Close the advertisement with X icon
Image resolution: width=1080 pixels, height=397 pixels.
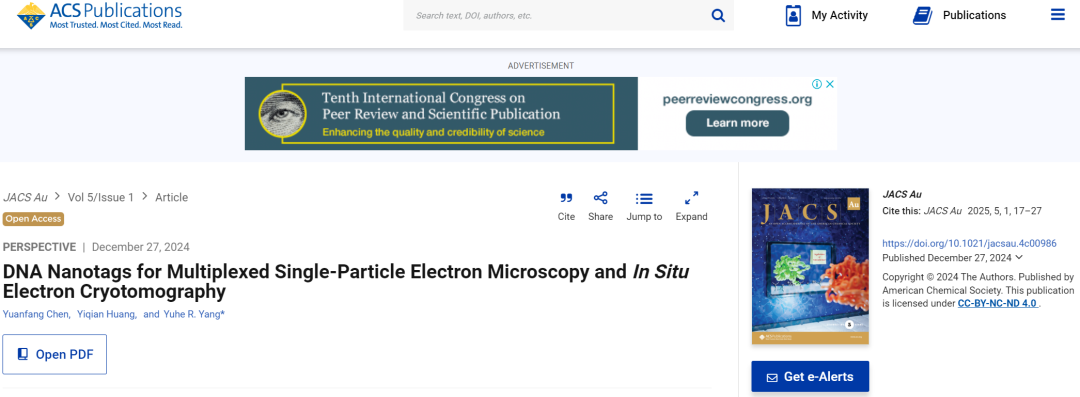point(830,84)
